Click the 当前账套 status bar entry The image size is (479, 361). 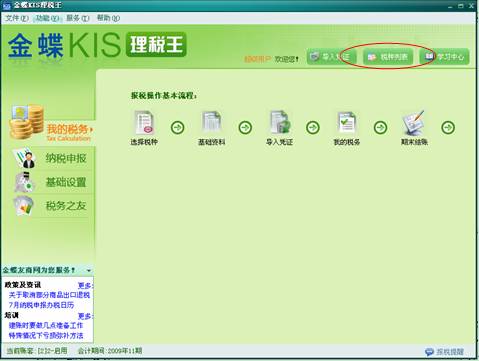point(37,351)
